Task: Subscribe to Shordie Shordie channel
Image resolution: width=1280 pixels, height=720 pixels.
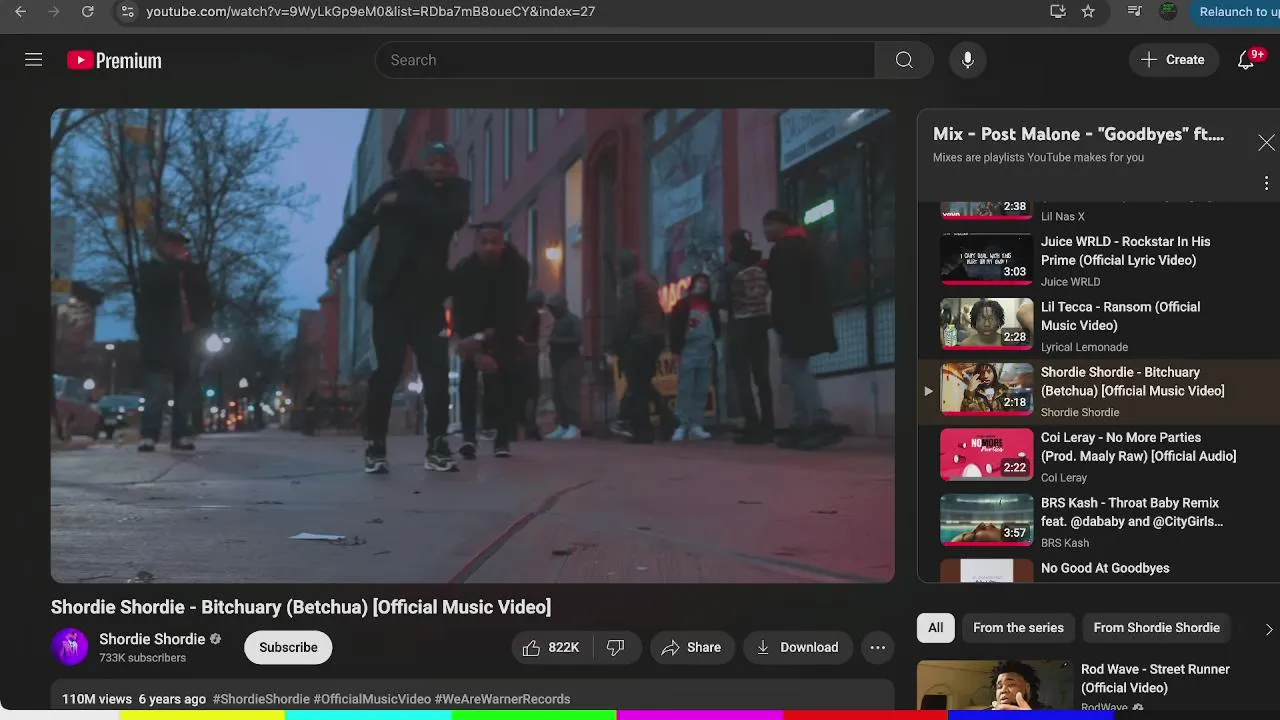Action: pos(288,647)
